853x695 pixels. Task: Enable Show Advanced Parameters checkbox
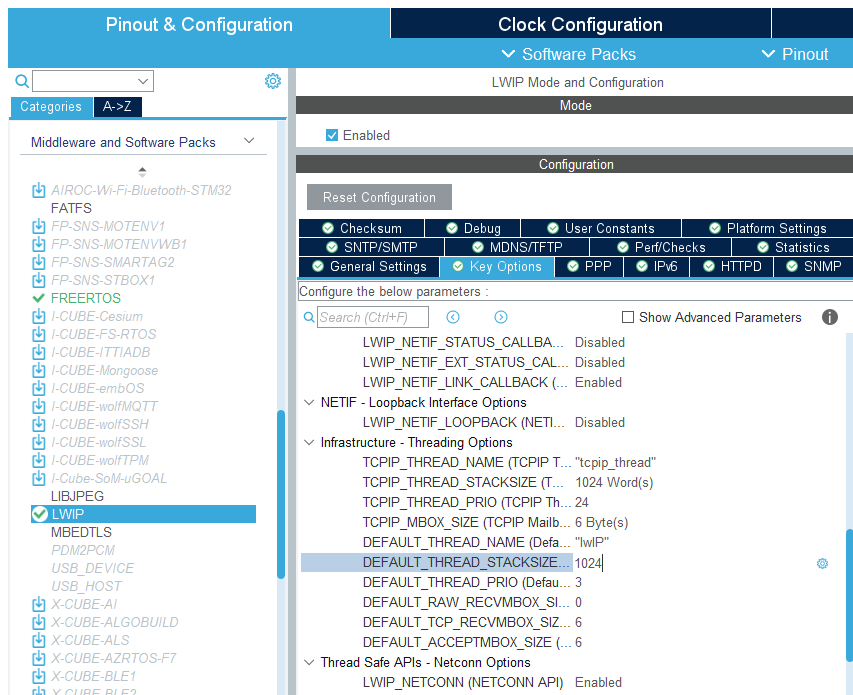coord(628,317)
